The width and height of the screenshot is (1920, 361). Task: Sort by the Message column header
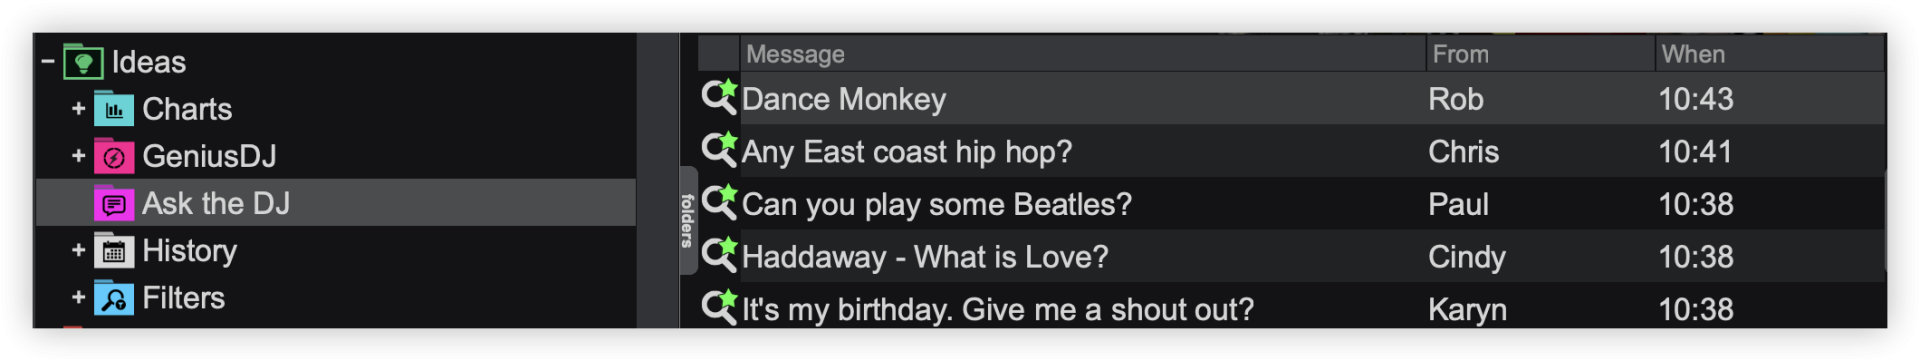tap(1083, 54)
